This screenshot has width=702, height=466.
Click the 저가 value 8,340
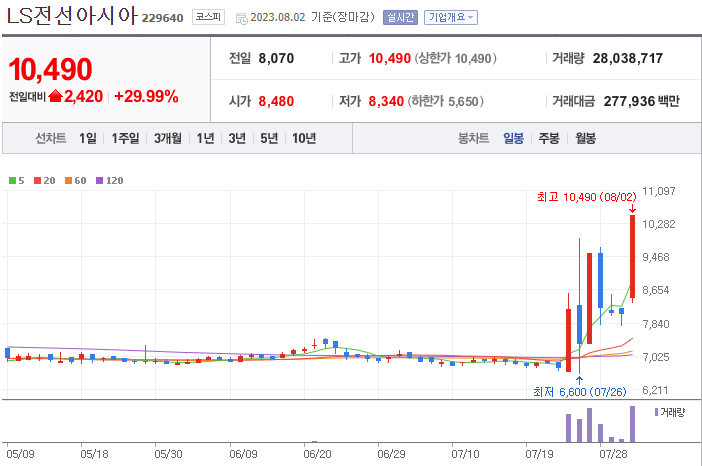click(x=386, y=101)
